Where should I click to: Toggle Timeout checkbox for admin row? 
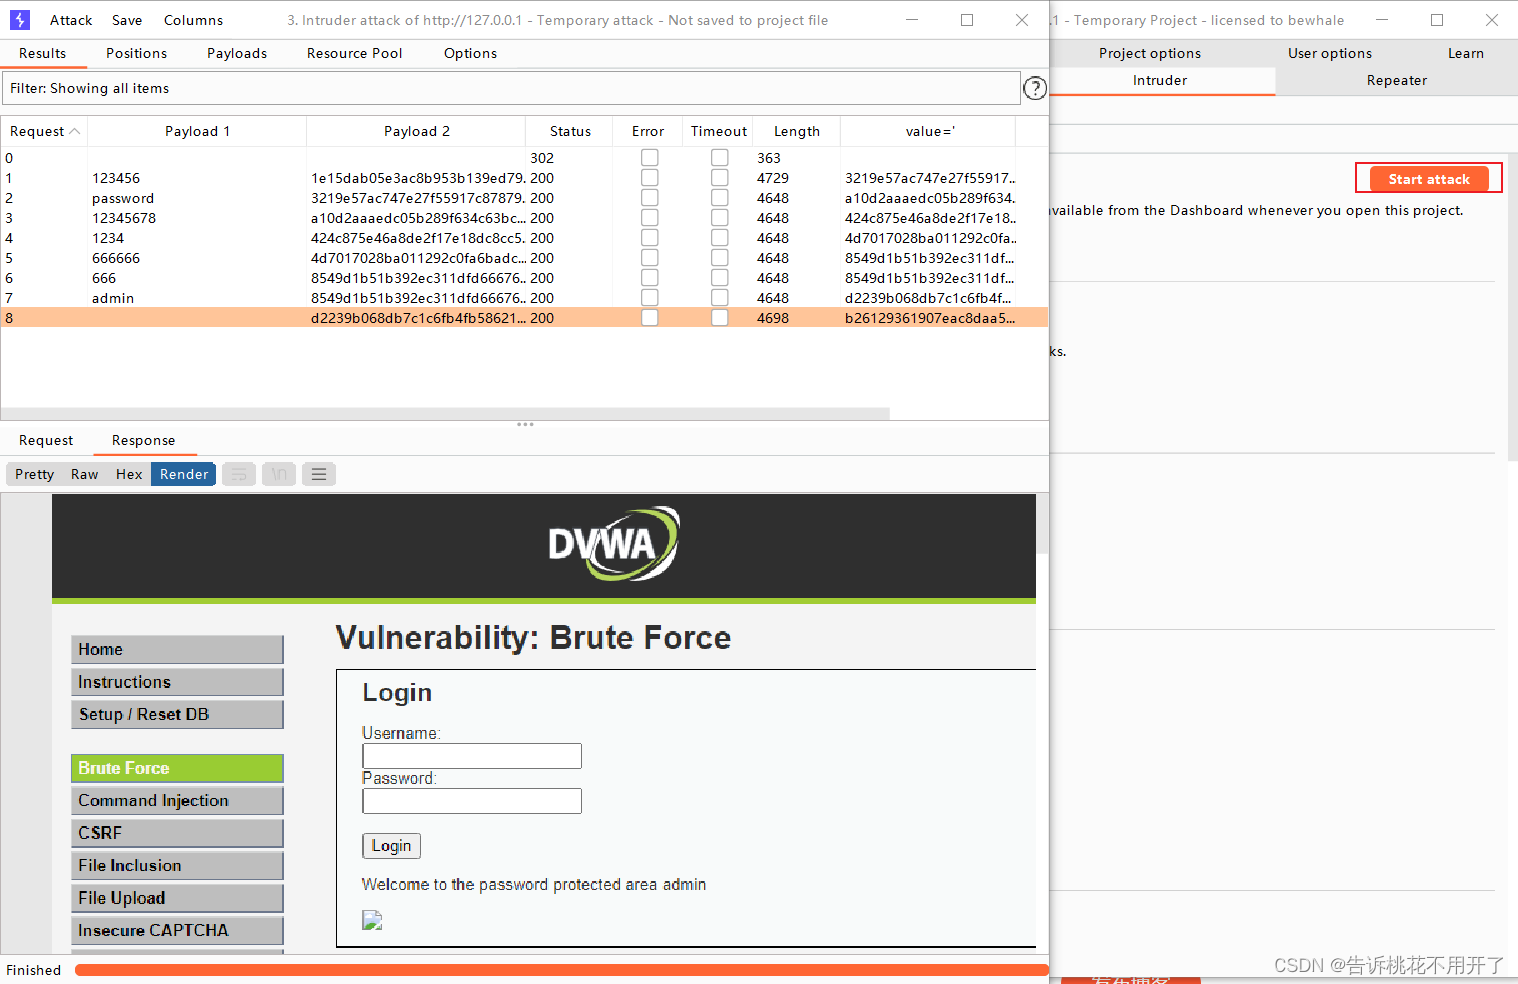pyautogui.click(x=720, y=298)
